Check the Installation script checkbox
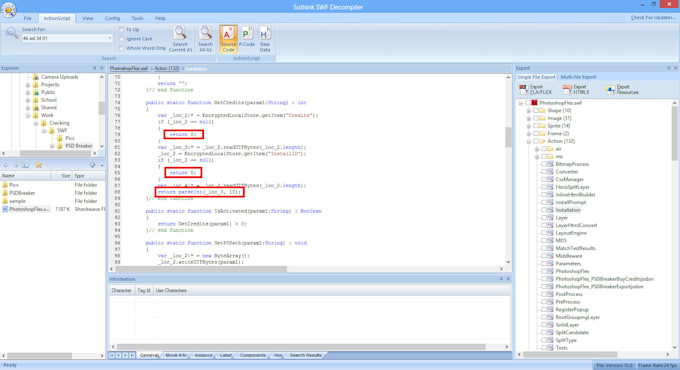The width and height of the screenshot is (680, 370). (x=544, y=210)
